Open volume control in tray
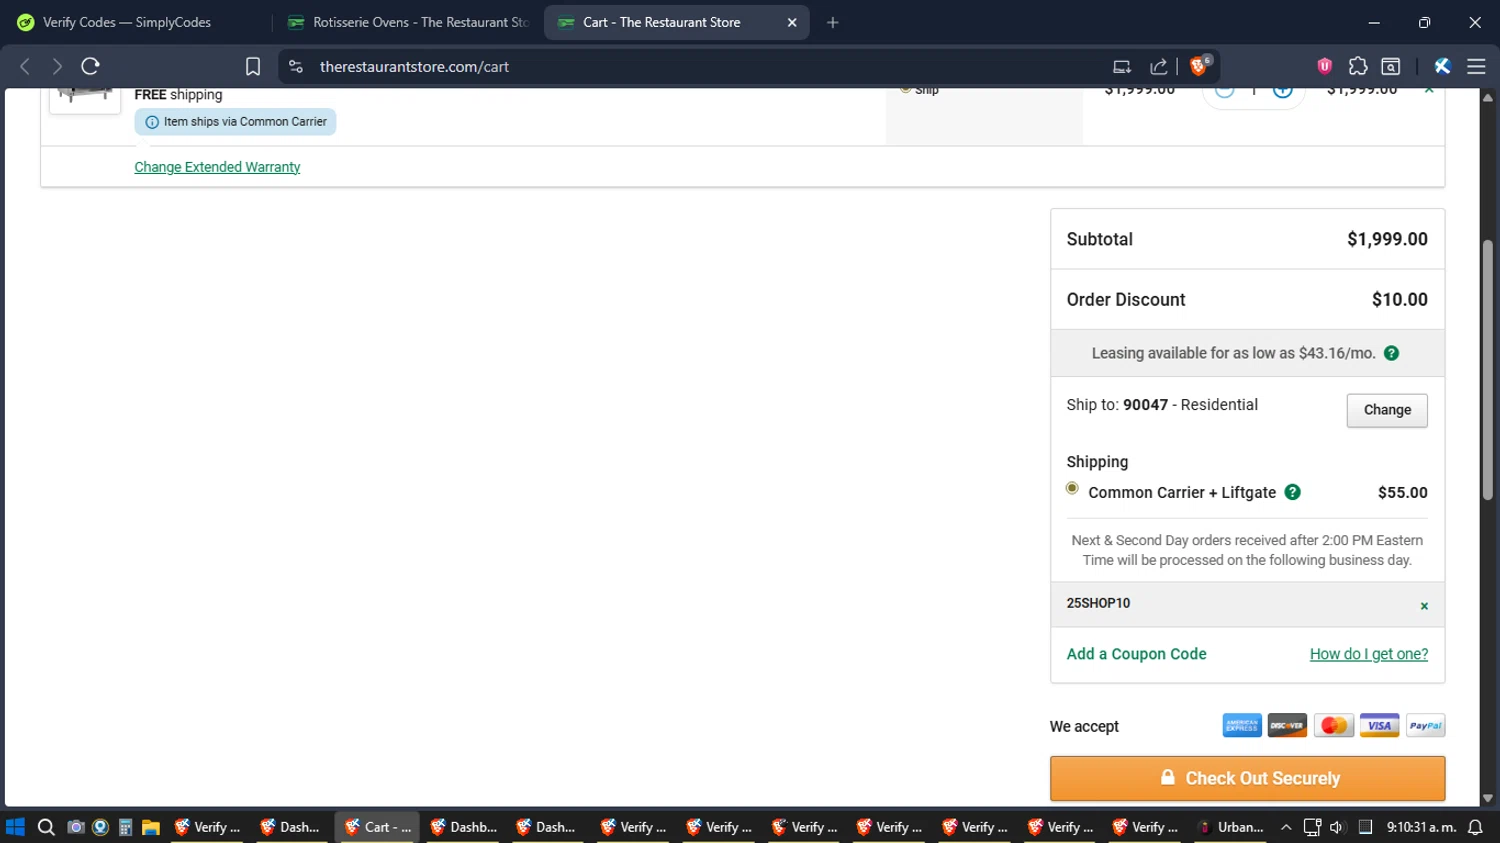 (x=1337, y=827)
